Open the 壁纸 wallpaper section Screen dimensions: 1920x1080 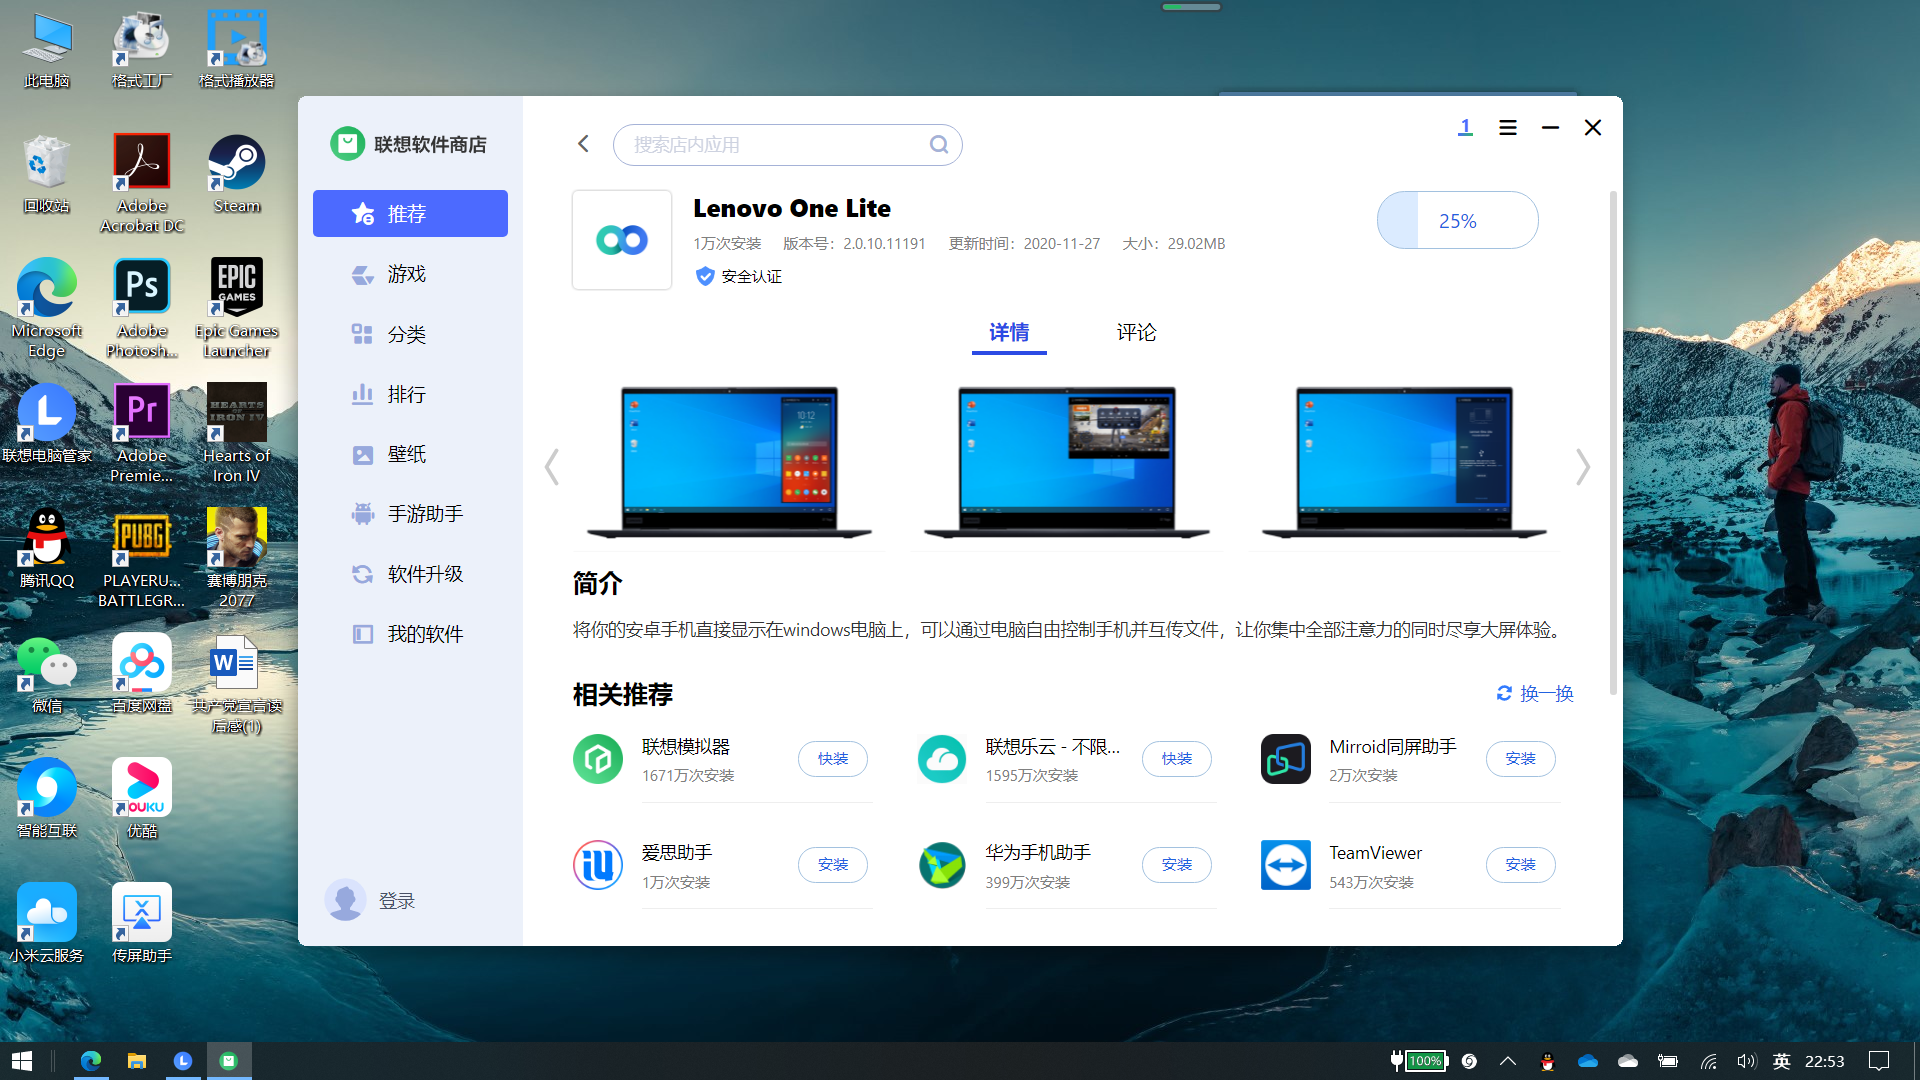[410, 454]
